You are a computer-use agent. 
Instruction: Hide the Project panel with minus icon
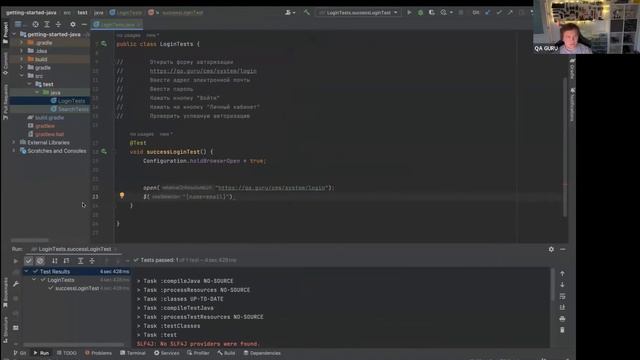(84, 24)
